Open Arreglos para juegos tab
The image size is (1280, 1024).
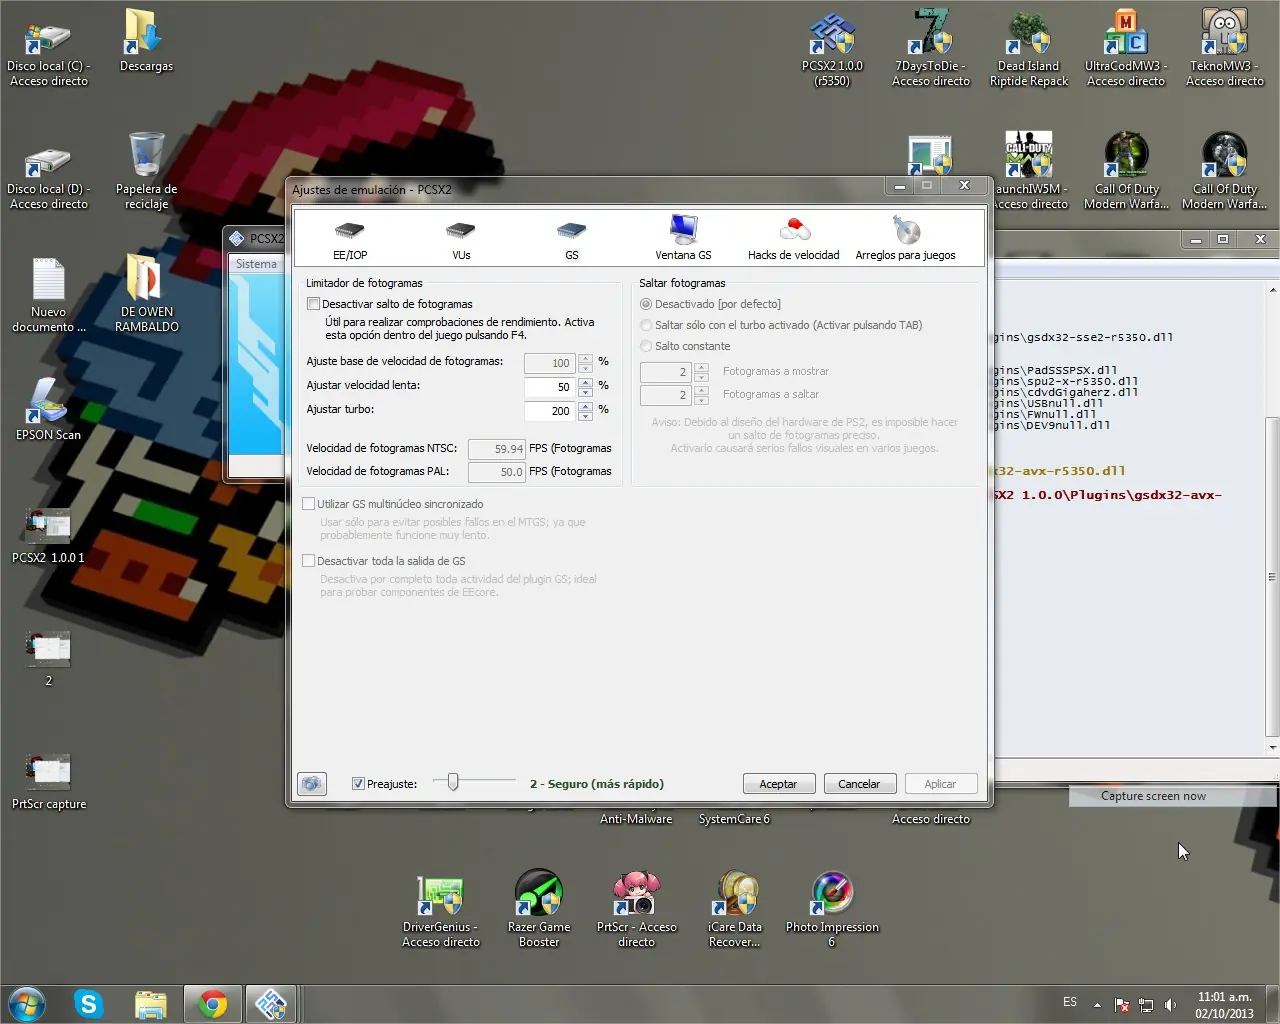906,239
